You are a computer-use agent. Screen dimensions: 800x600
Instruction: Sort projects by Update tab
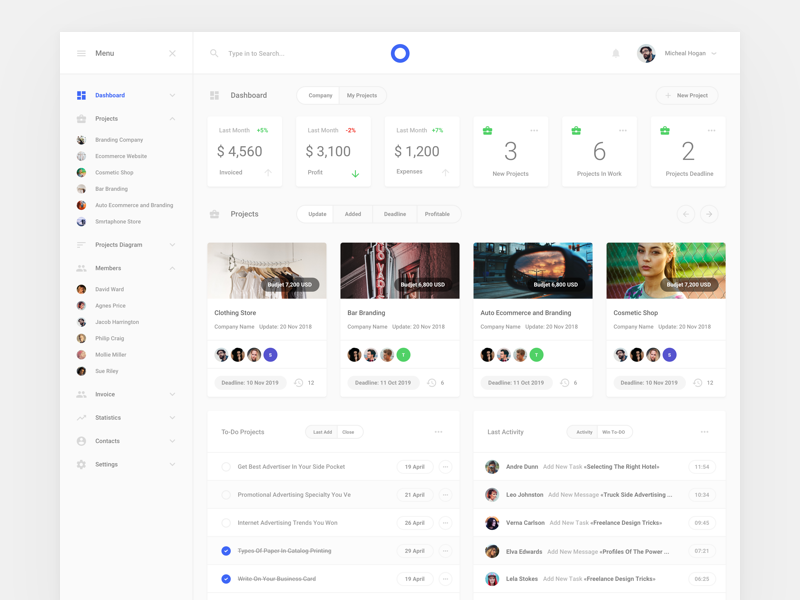(x=317, y=214)
